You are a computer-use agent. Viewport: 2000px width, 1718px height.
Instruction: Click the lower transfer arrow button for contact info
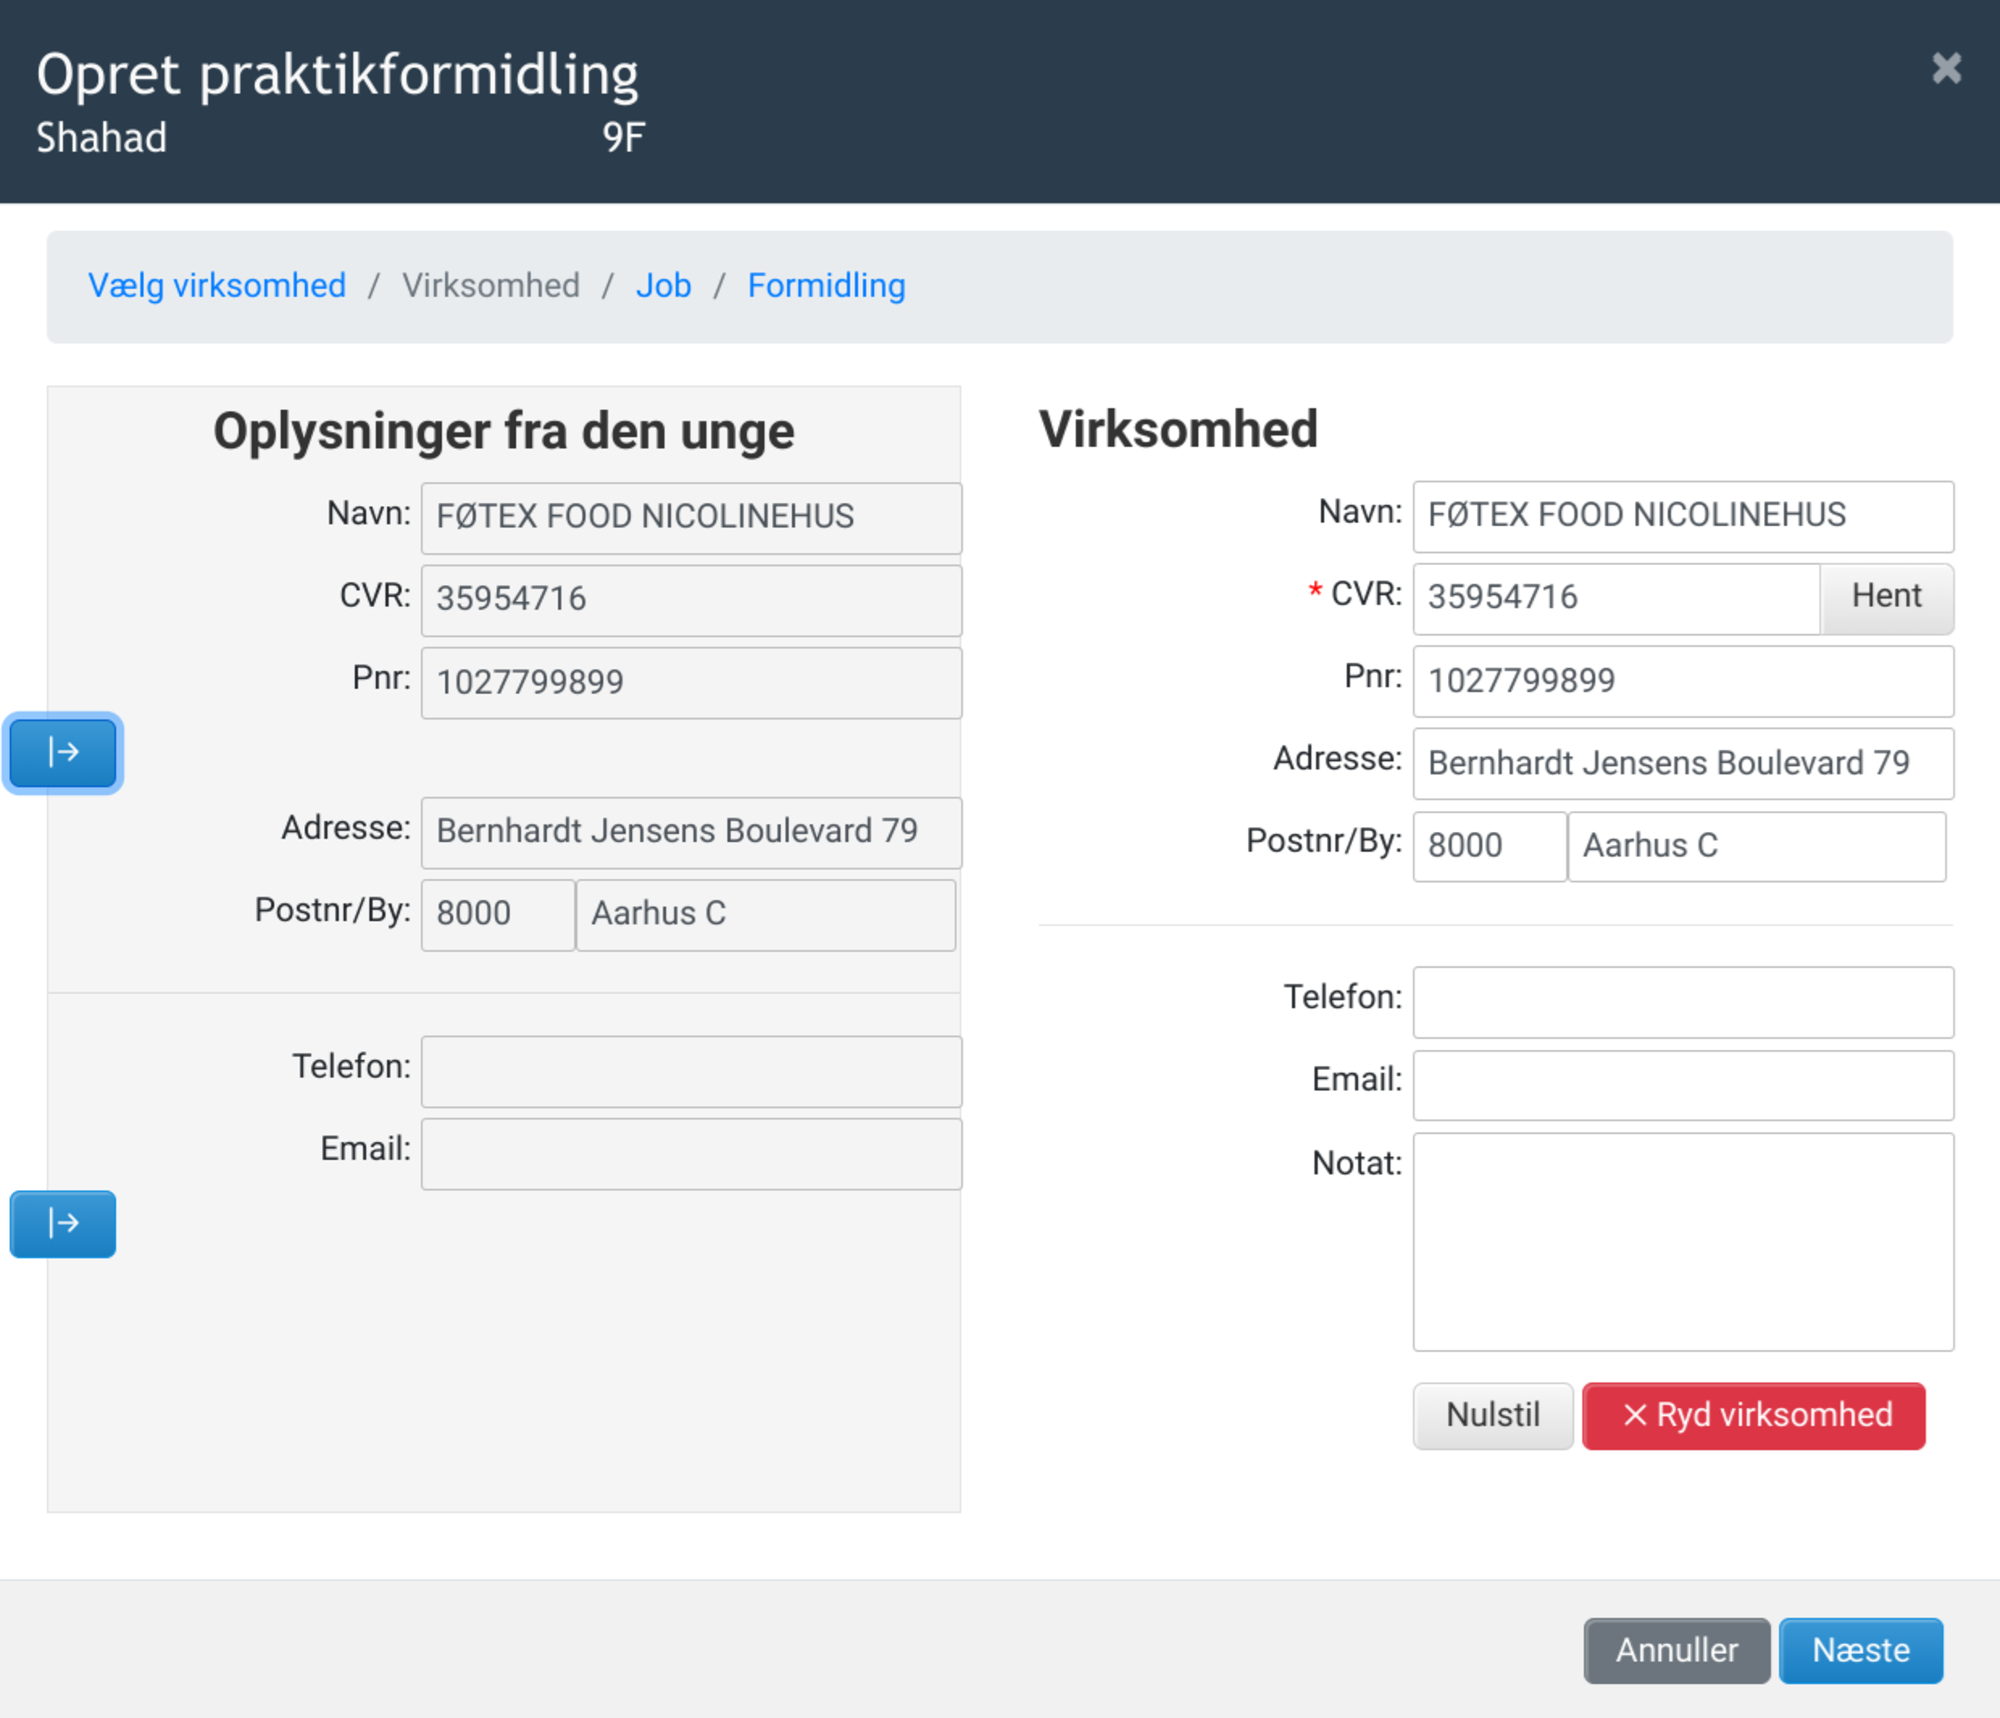[62, 1223]
